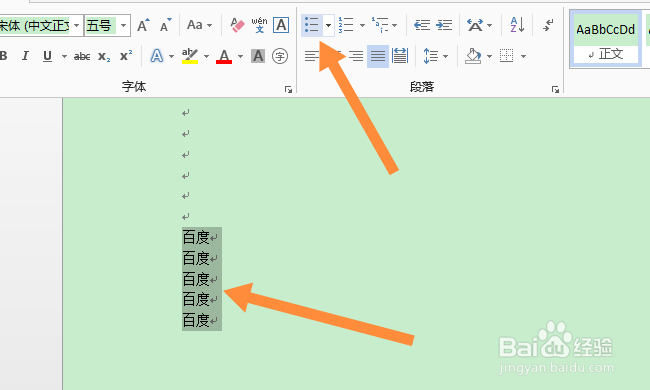Open the Phonetic Guide (wén) tool

(x=260, y=25)
